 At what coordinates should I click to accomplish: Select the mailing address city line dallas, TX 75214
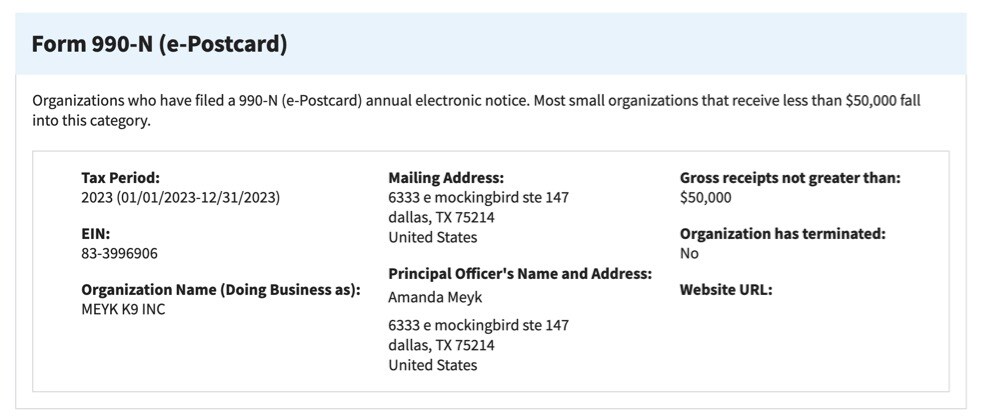tap(441, 218)
